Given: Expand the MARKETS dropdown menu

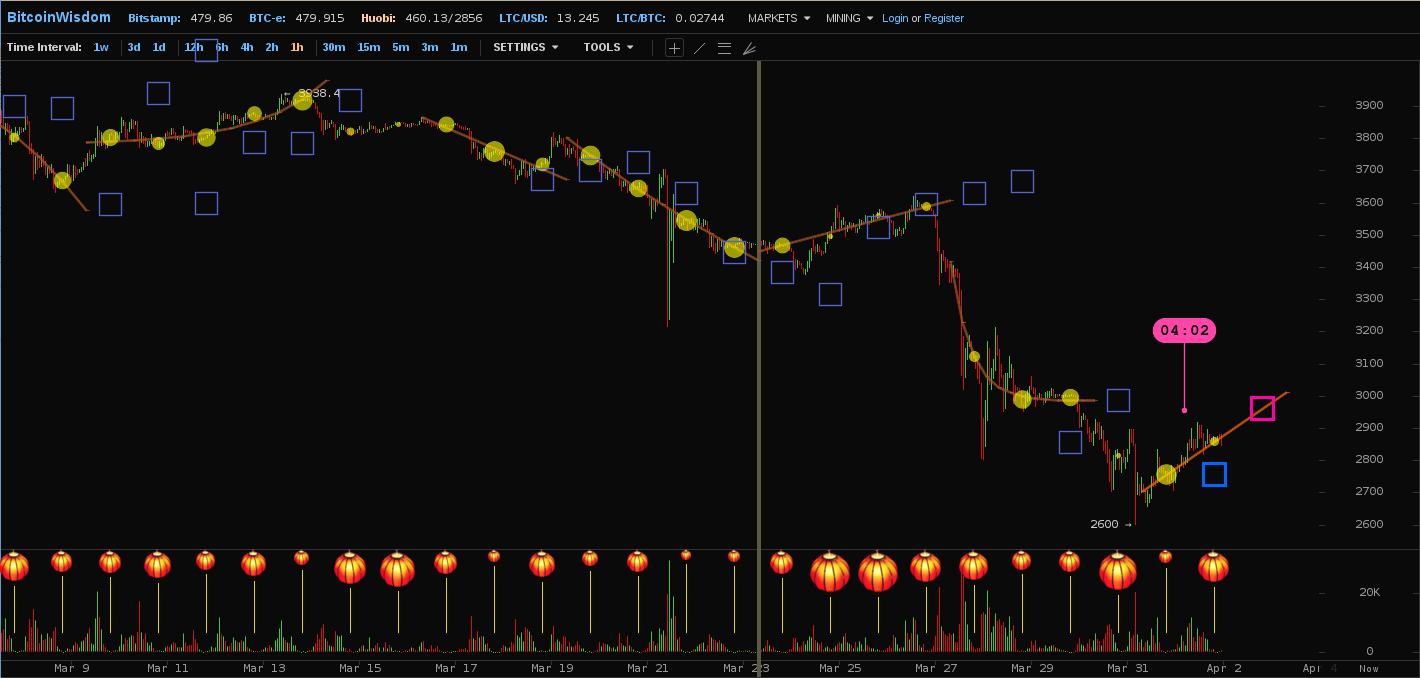Looking at the screenshot, I should (778, 18).
